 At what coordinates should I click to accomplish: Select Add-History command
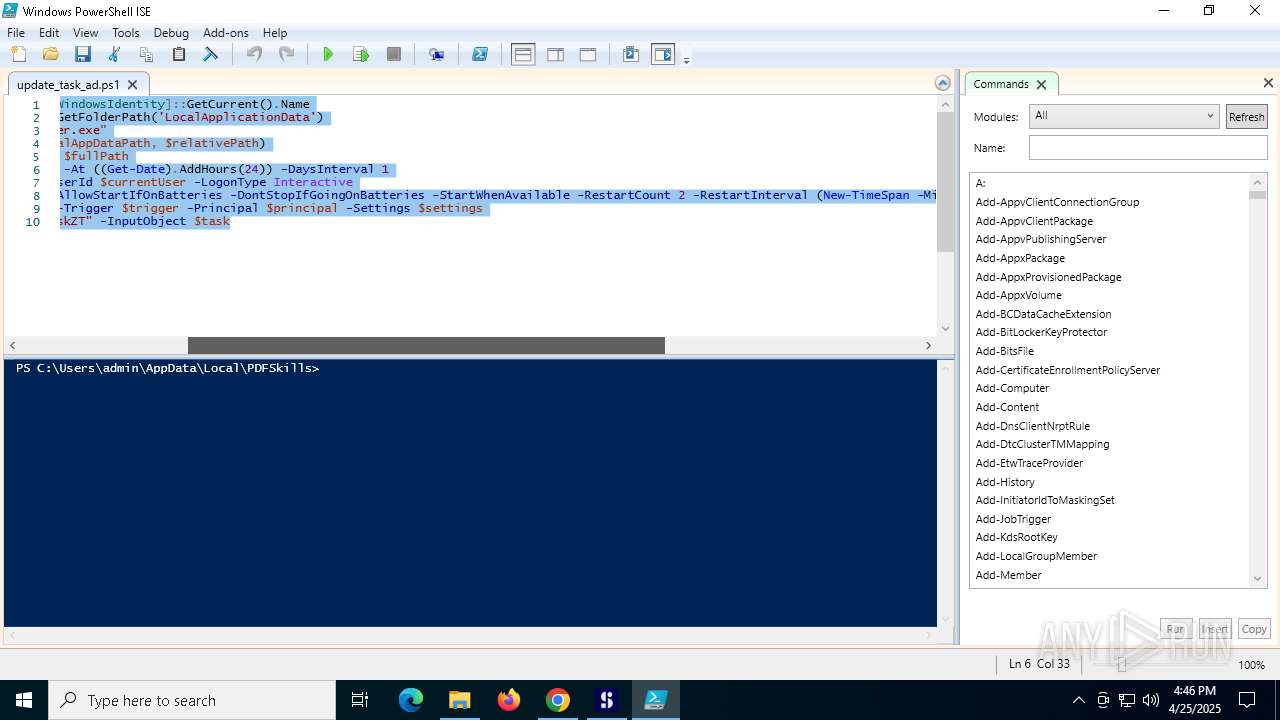point(1005,482)
